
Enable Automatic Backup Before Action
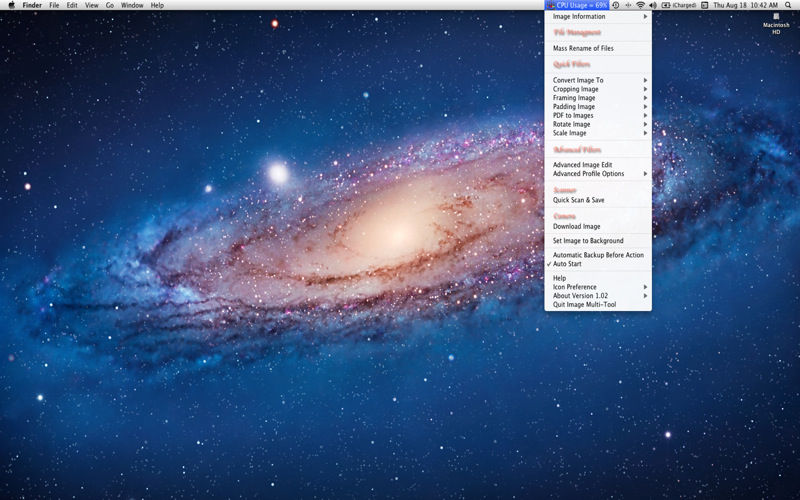click(598, 255)
